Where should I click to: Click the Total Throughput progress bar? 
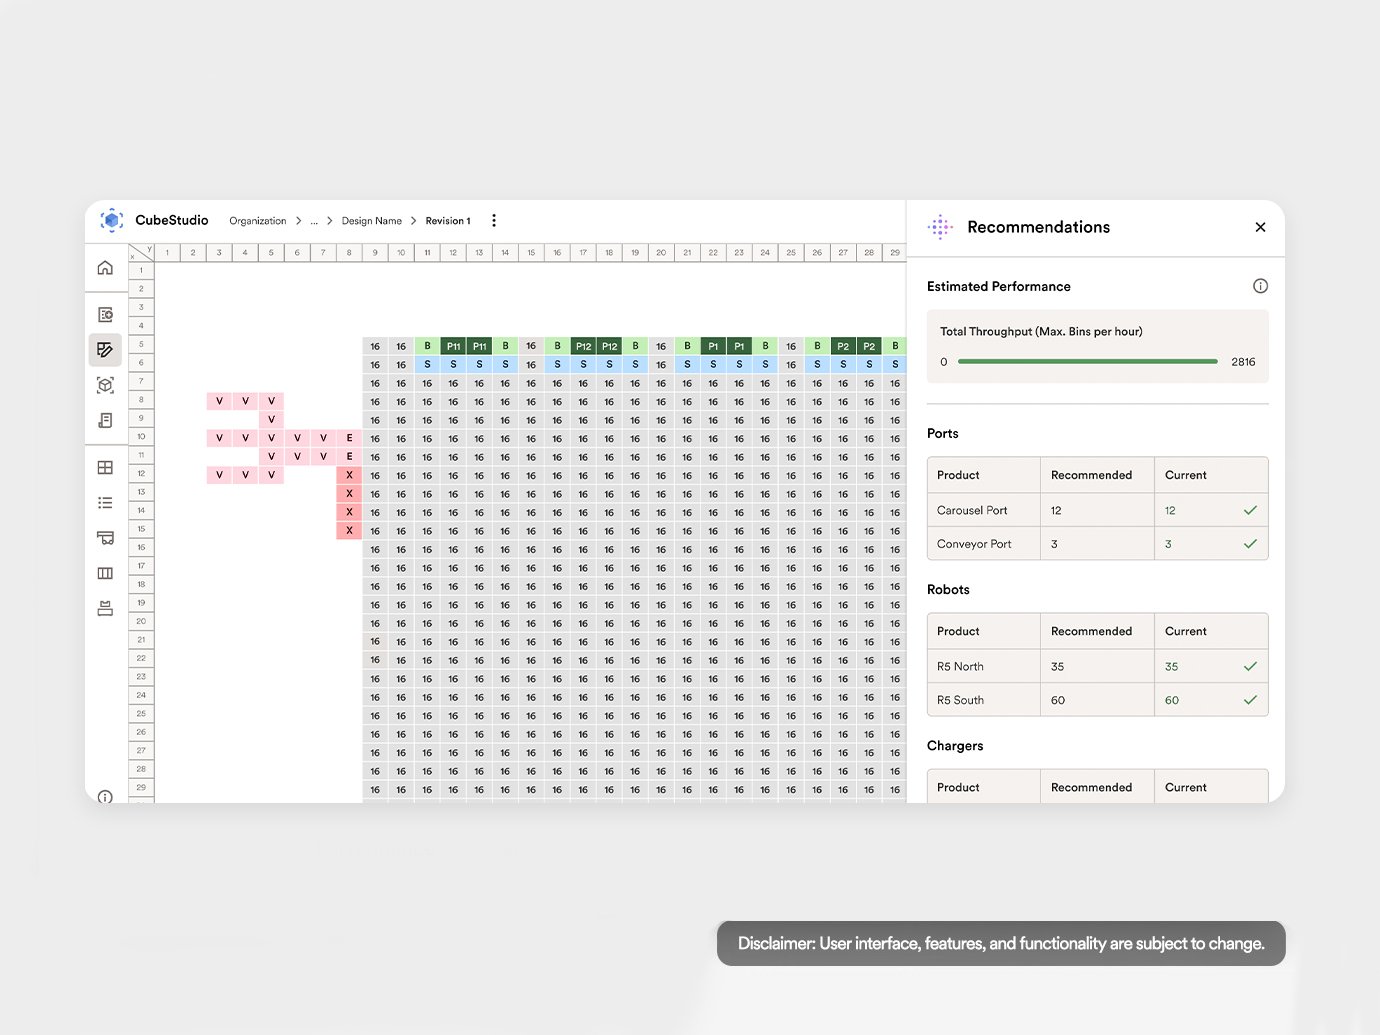pos(1088,361)
